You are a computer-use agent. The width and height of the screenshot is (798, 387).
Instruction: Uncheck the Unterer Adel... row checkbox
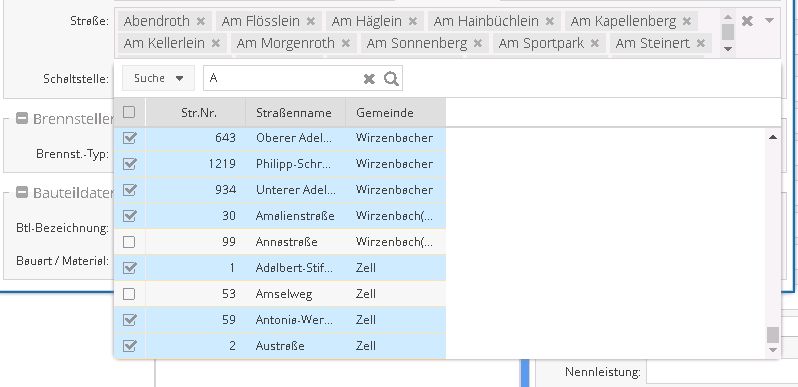click(x=129, y=190)
